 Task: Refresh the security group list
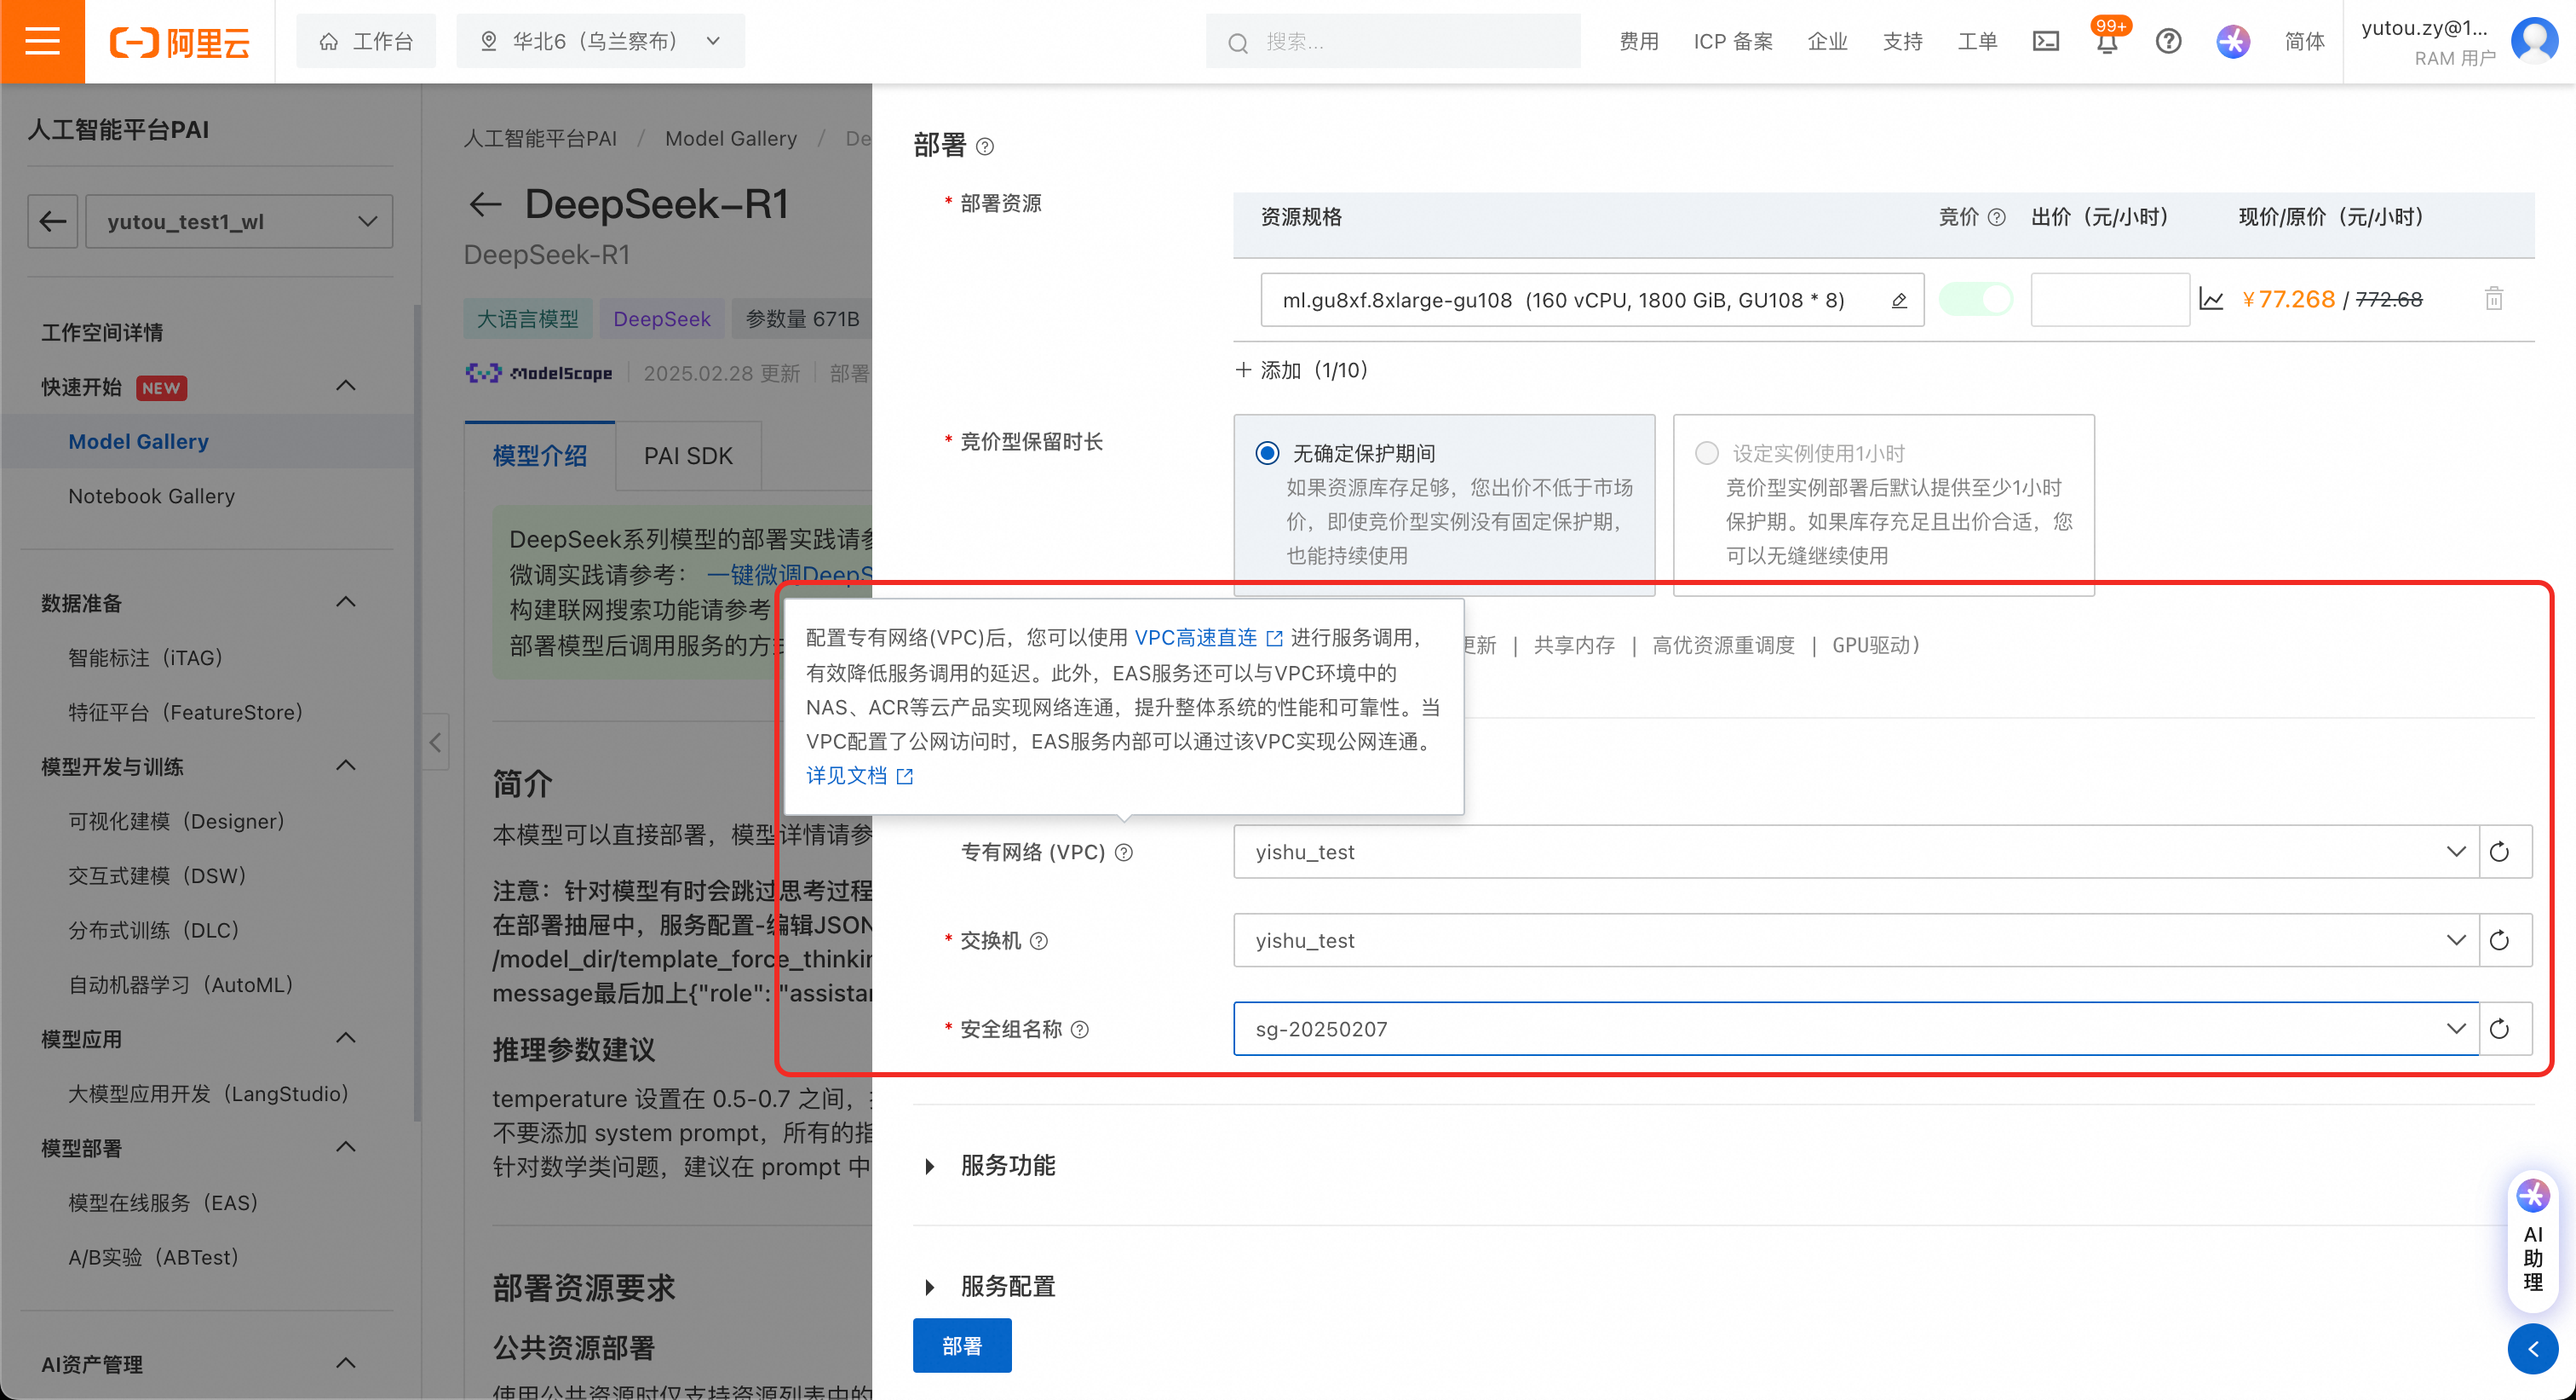[2499, 1029]
